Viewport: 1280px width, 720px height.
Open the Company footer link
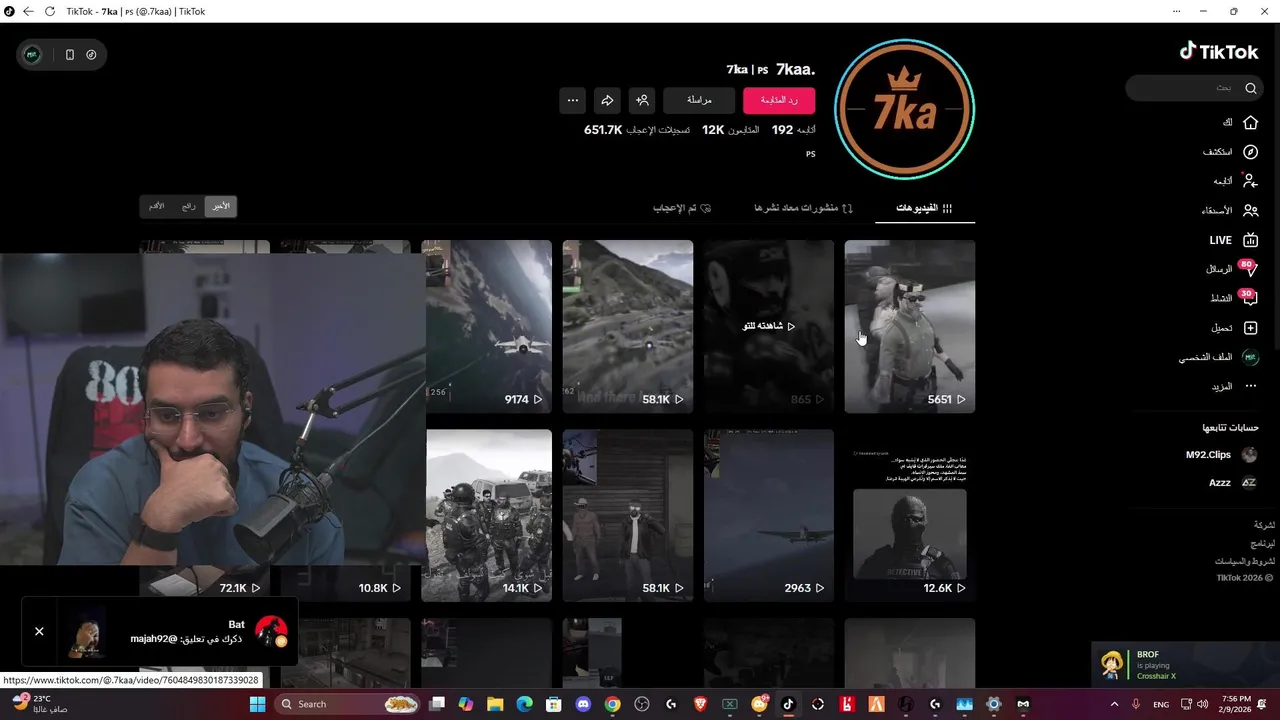[1265, 525]
